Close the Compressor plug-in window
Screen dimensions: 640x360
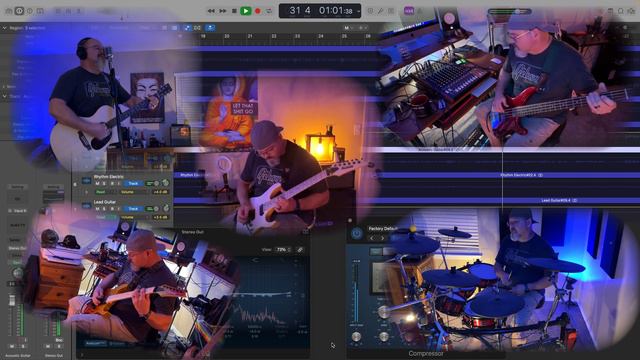350,220
